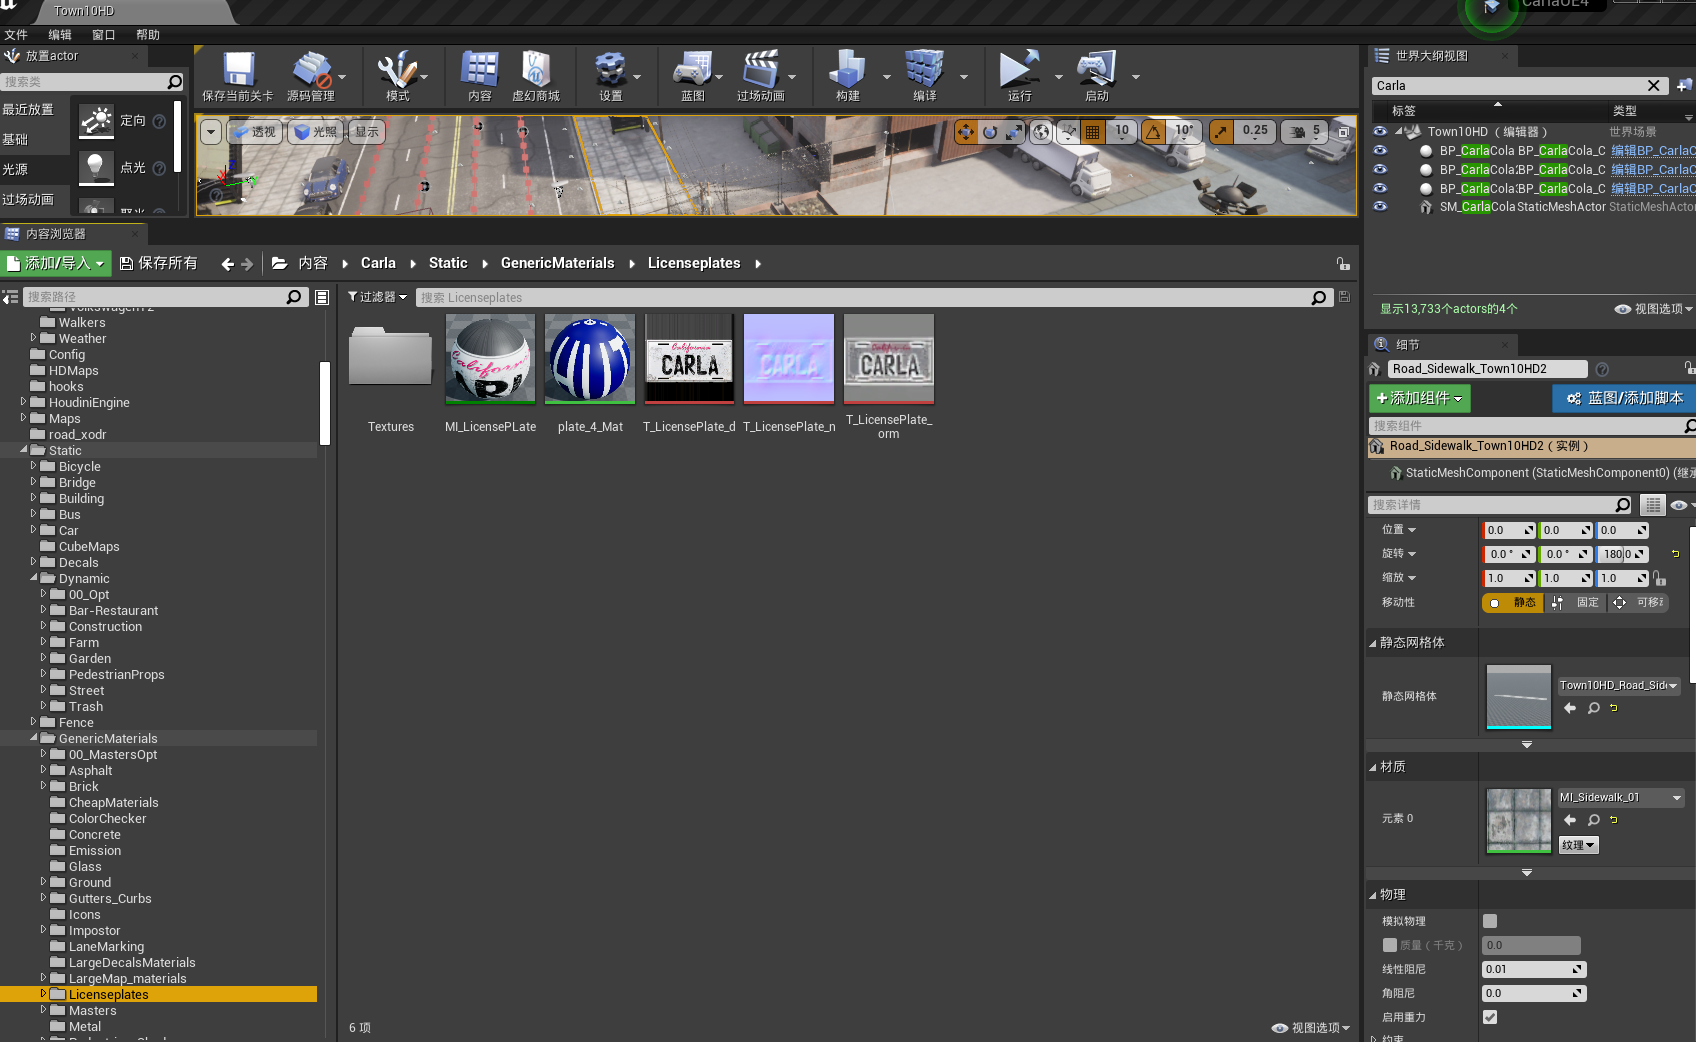Toggle visibility eye for SM_CarlaCola actor
Image resolution: width=1696 pixels, height=1042 pixels.
click(1380, 207)
